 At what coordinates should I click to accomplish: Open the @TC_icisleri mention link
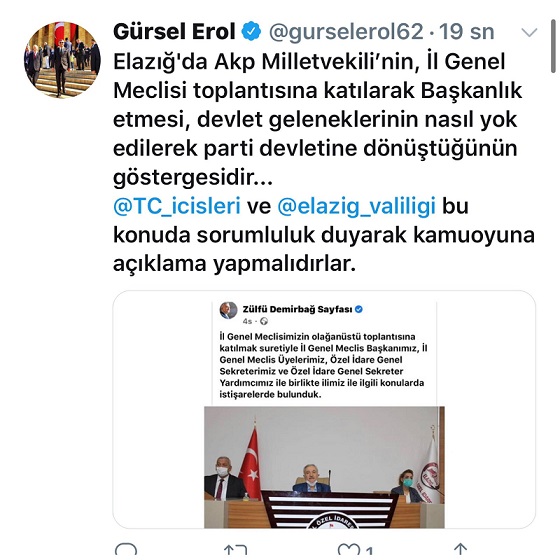177,206
